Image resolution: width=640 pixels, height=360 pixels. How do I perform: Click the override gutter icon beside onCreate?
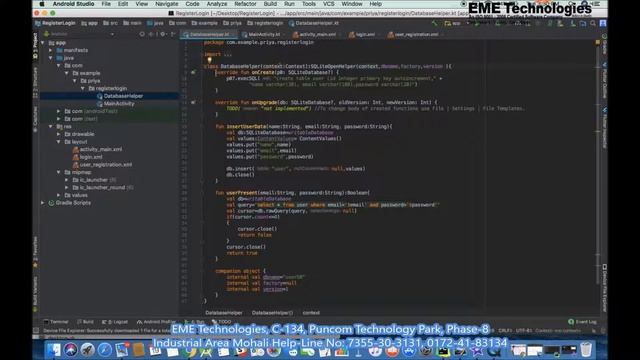click(193, 72)
